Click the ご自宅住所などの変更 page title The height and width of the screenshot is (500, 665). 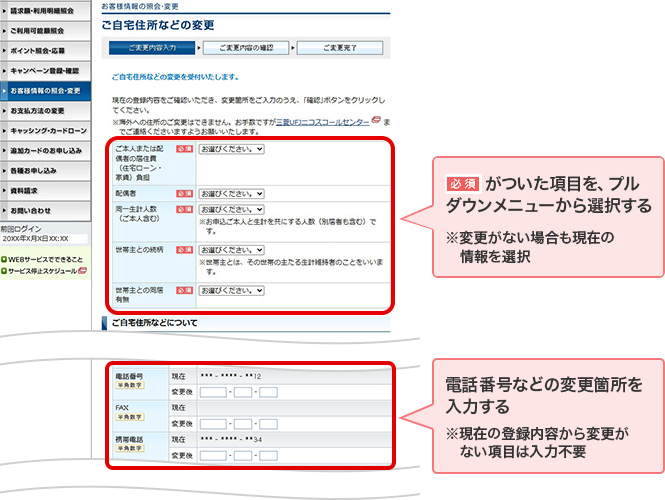pos(158,25)
